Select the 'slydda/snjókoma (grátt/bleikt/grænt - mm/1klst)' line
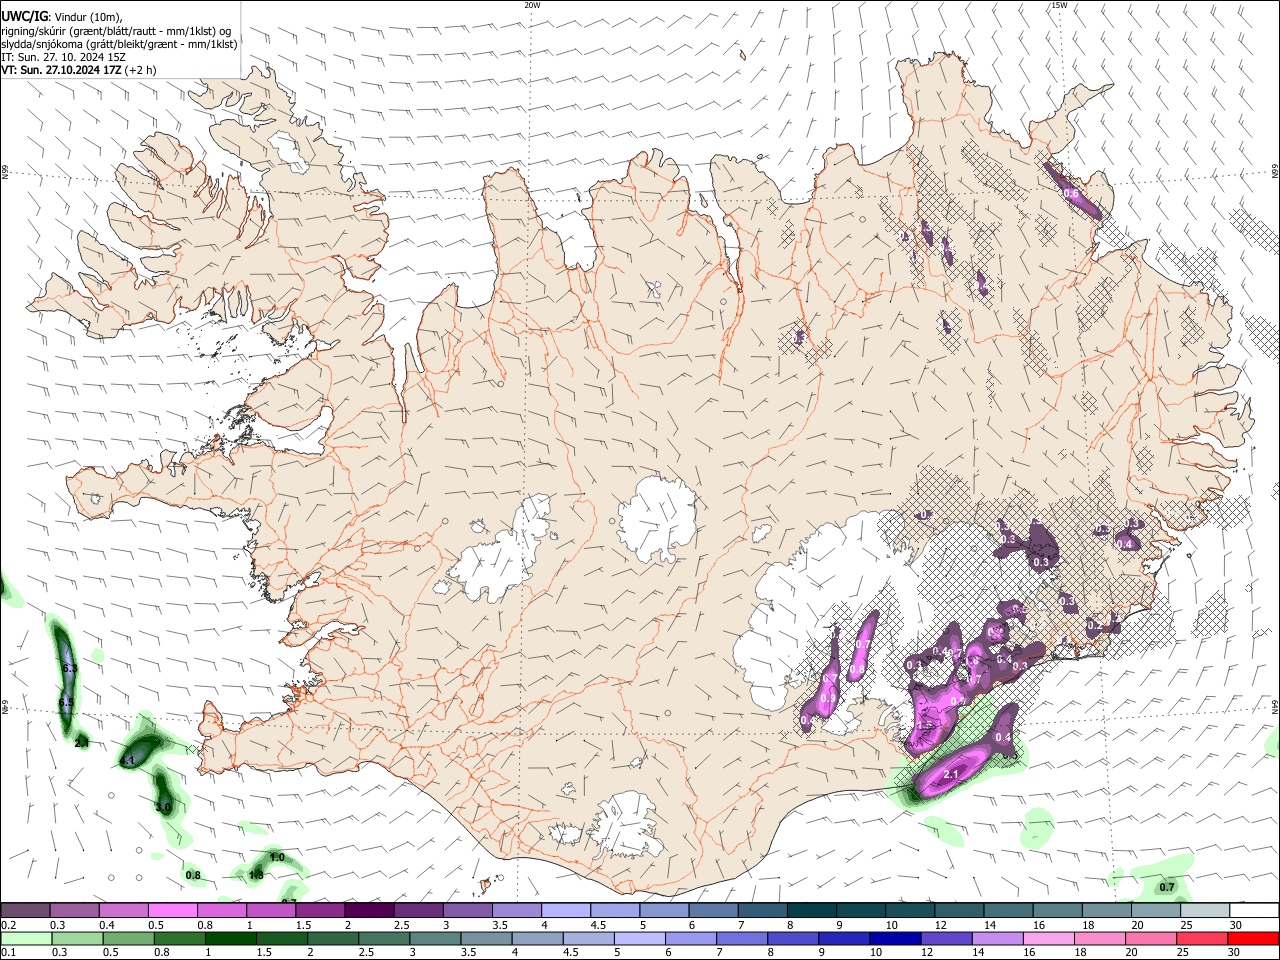The width and height of the screenshot is (1280, 960). click(119, 44)
